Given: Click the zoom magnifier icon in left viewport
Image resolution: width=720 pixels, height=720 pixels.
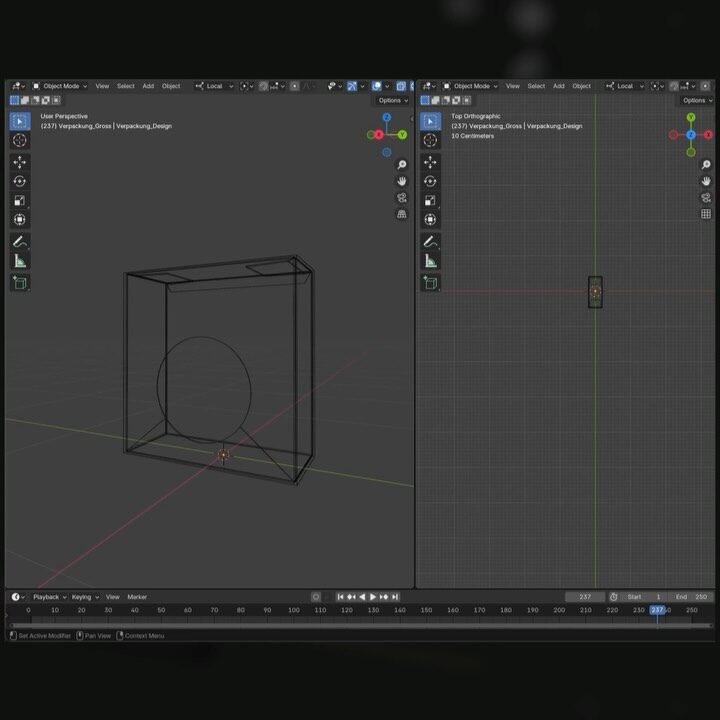Looking at the screenshot, I should click(x=402, y=165).
